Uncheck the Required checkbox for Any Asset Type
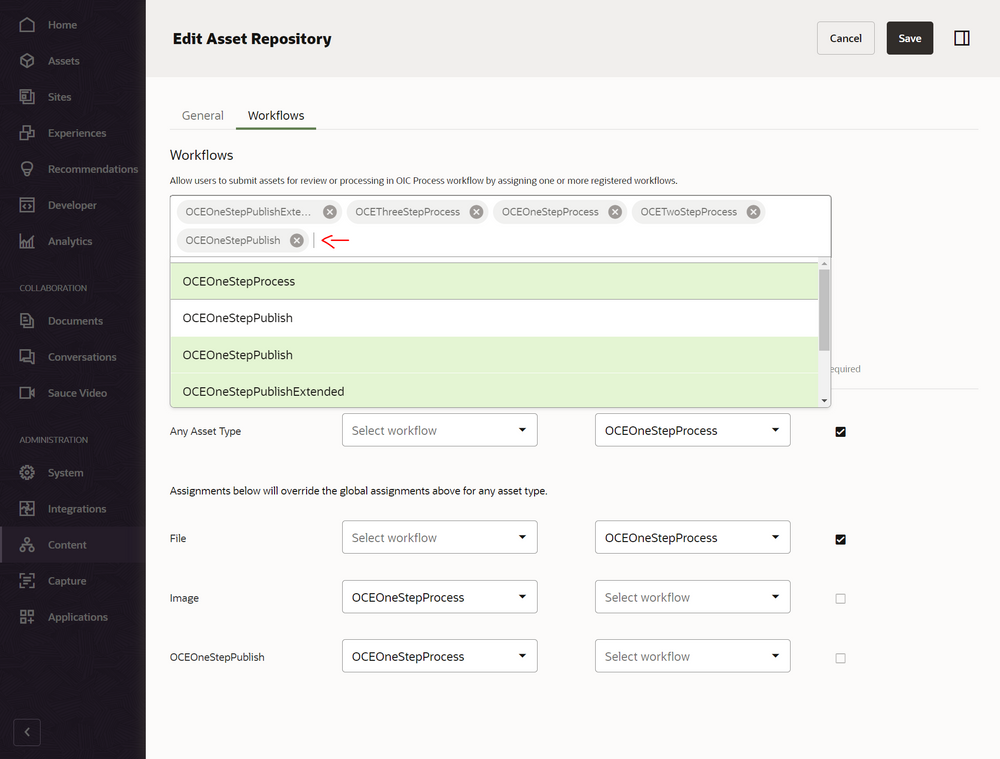 coord(840,431)
